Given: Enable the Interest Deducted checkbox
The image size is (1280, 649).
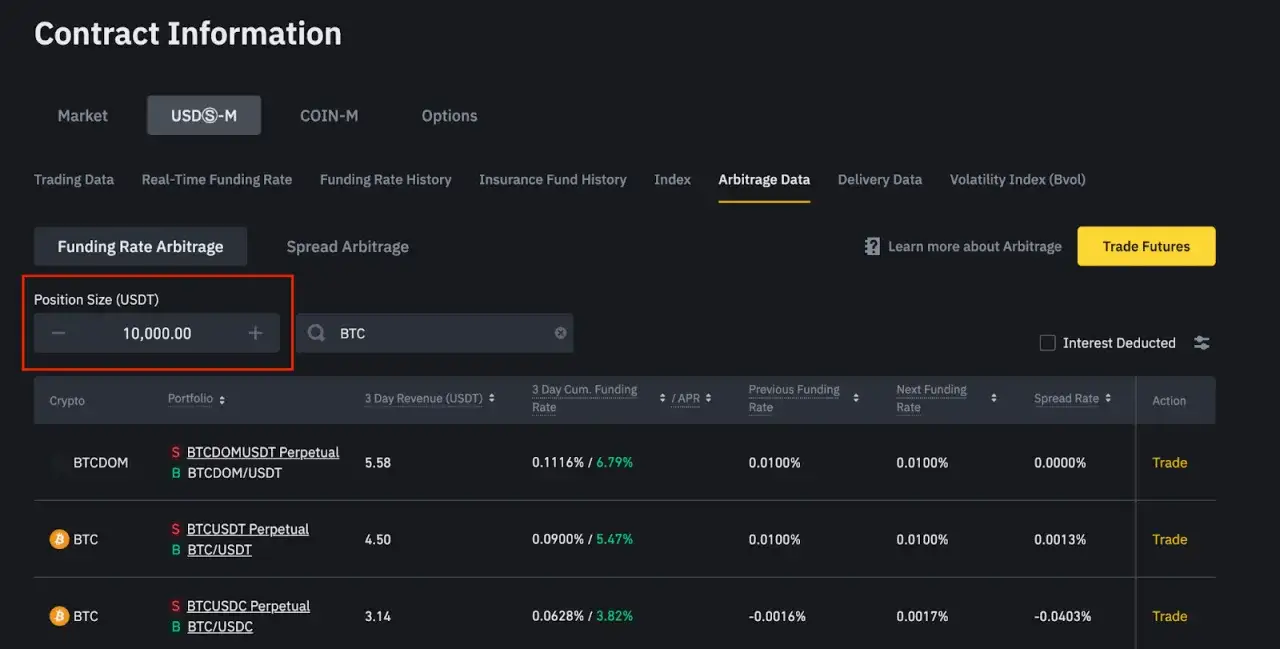Looking at the screenshot, I should click(x=1047, y=342).
